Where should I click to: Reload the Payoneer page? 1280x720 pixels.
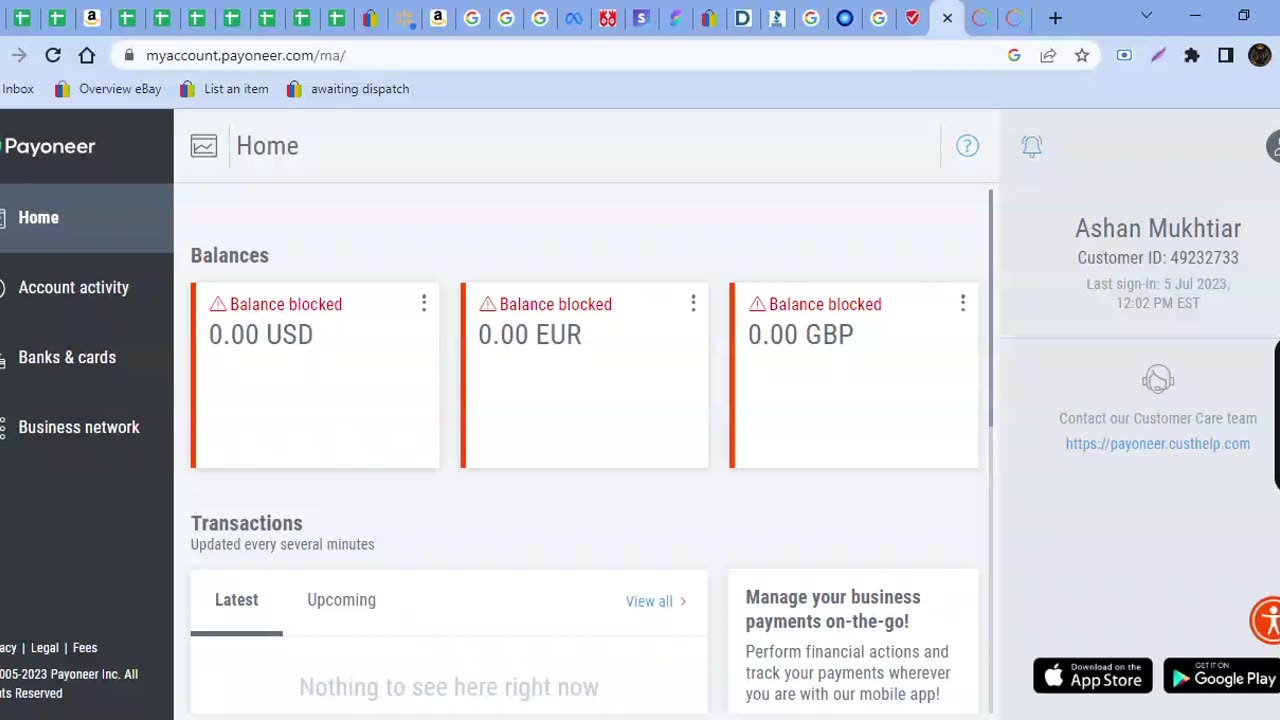click(x=53, y=56)
